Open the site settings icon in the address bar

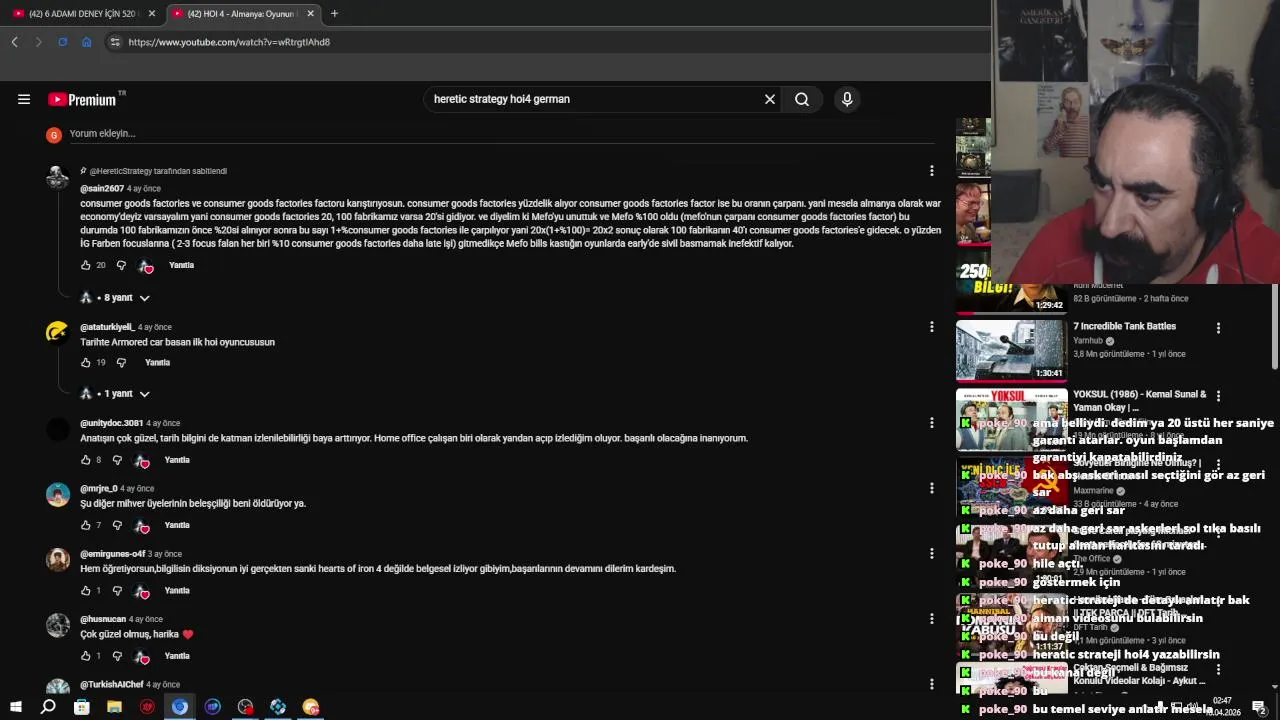click(115, 42)
